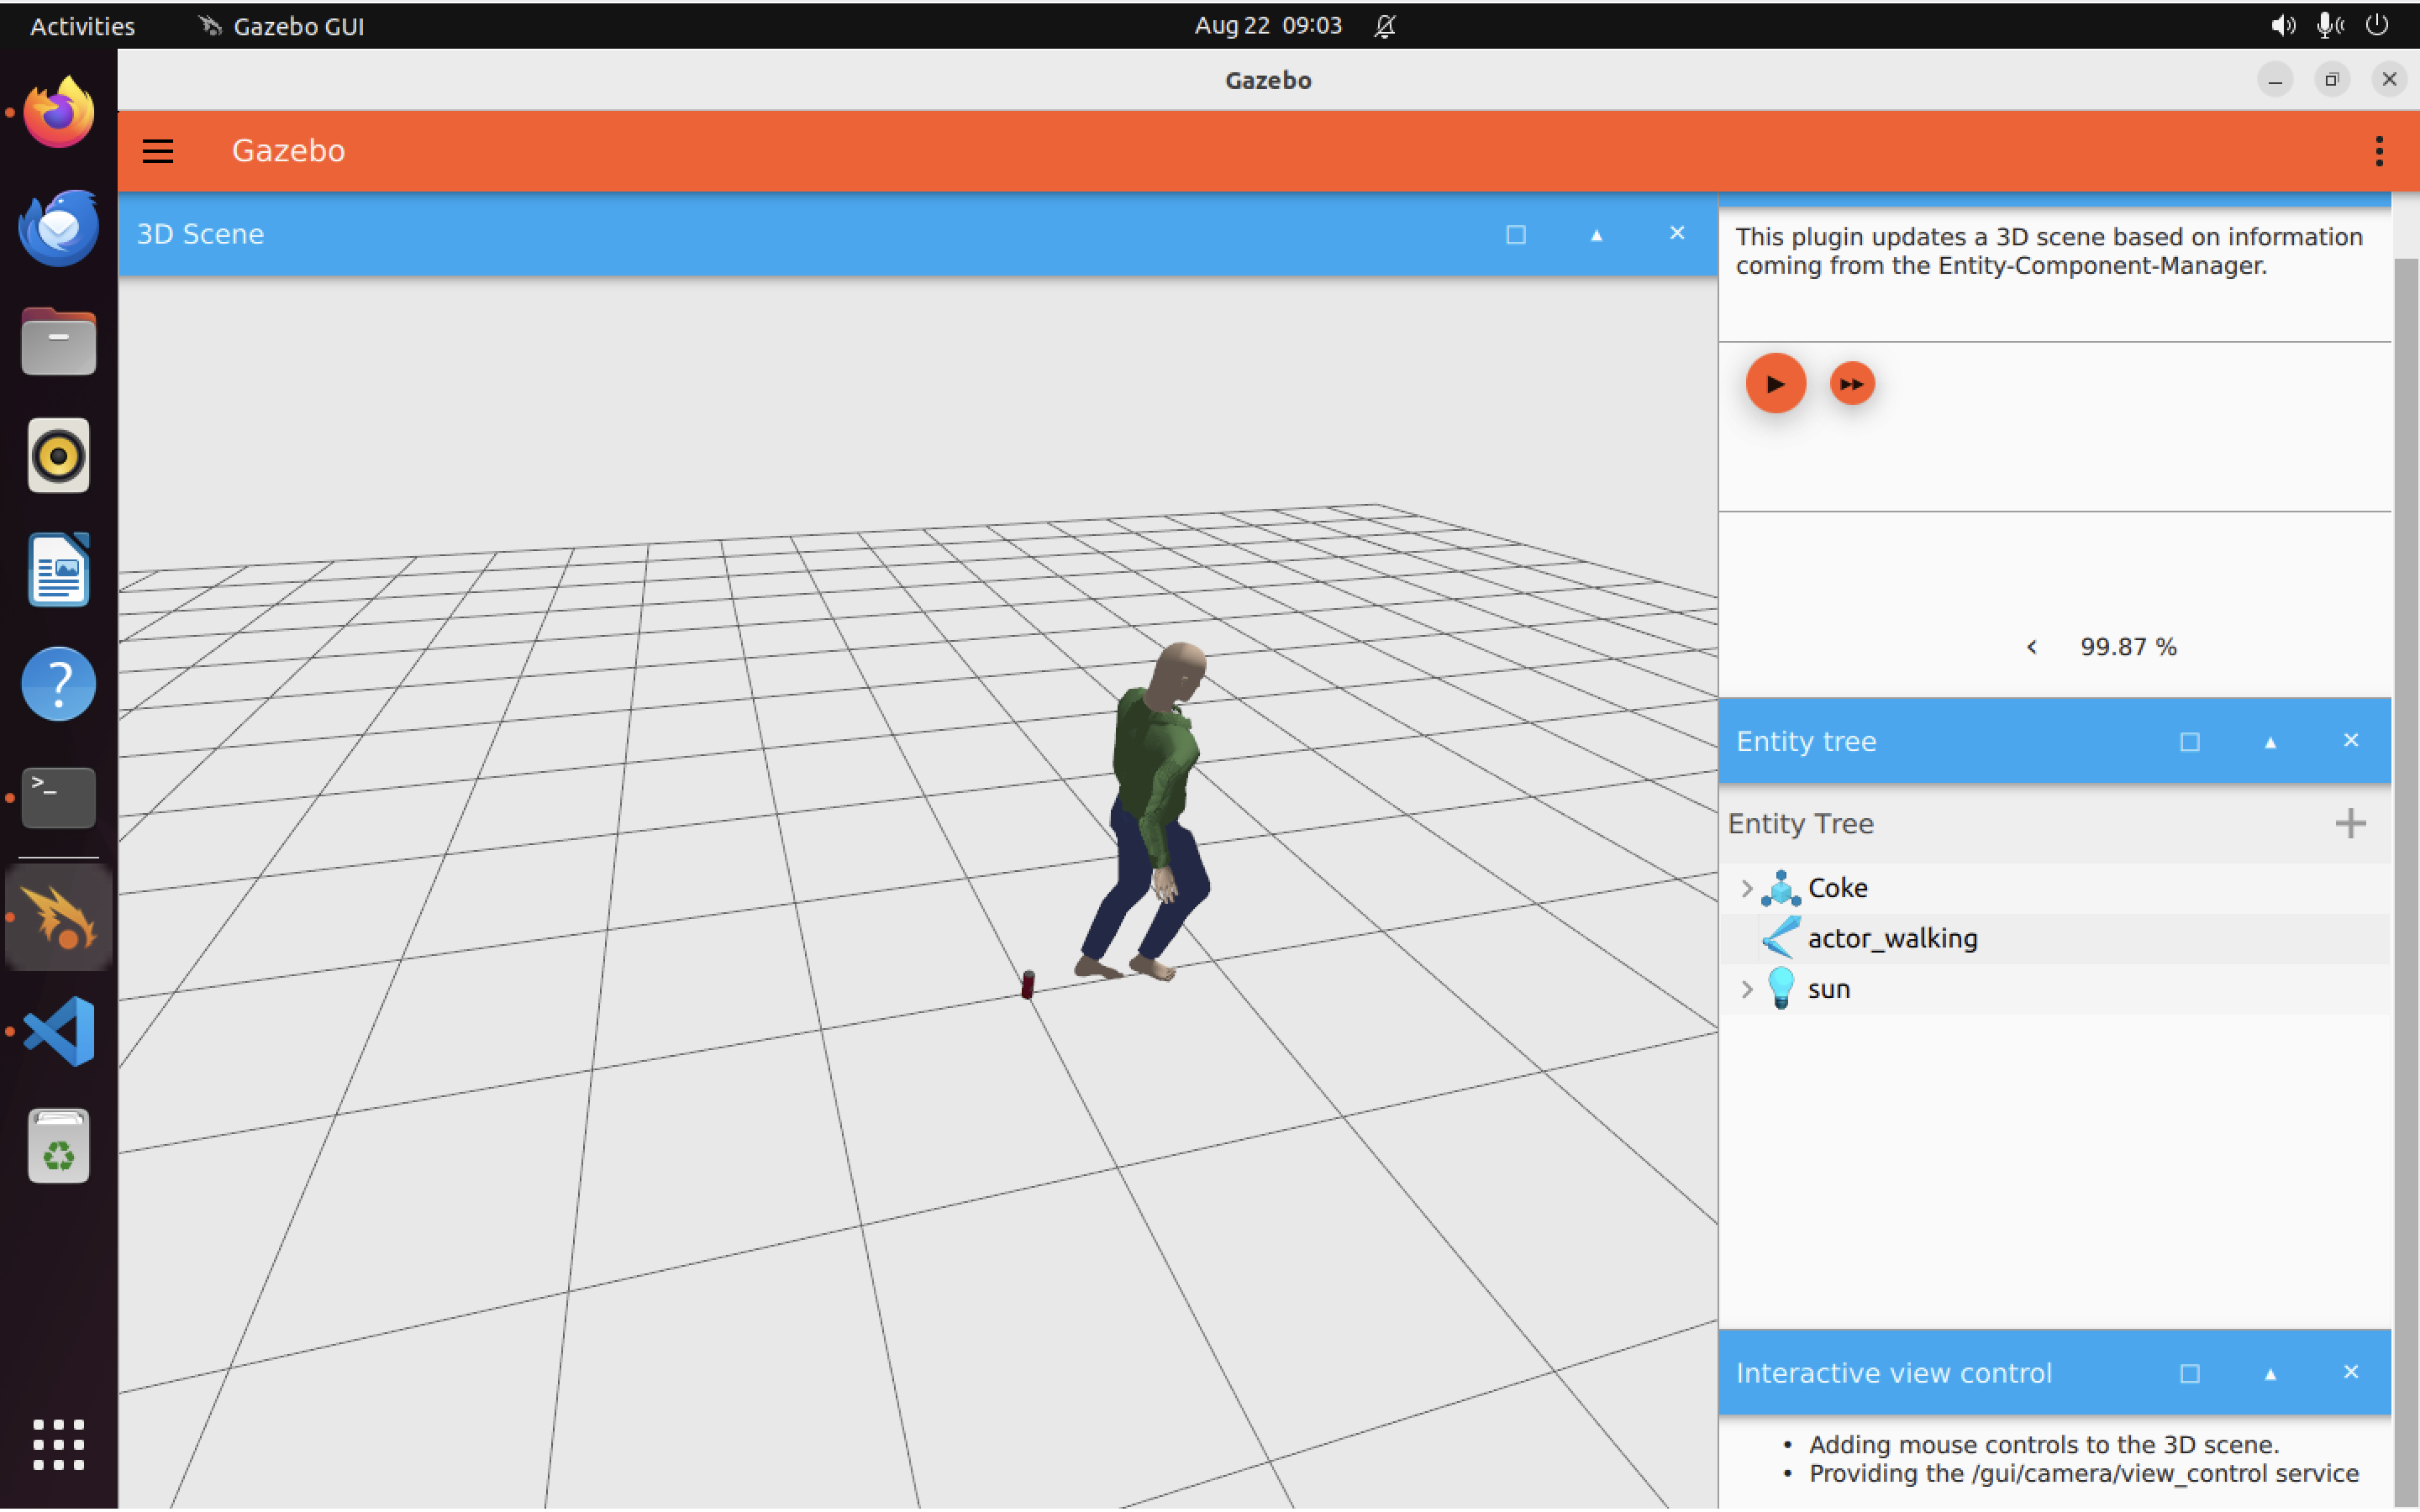Undock the Entity tree panel

coord(2189,741)
